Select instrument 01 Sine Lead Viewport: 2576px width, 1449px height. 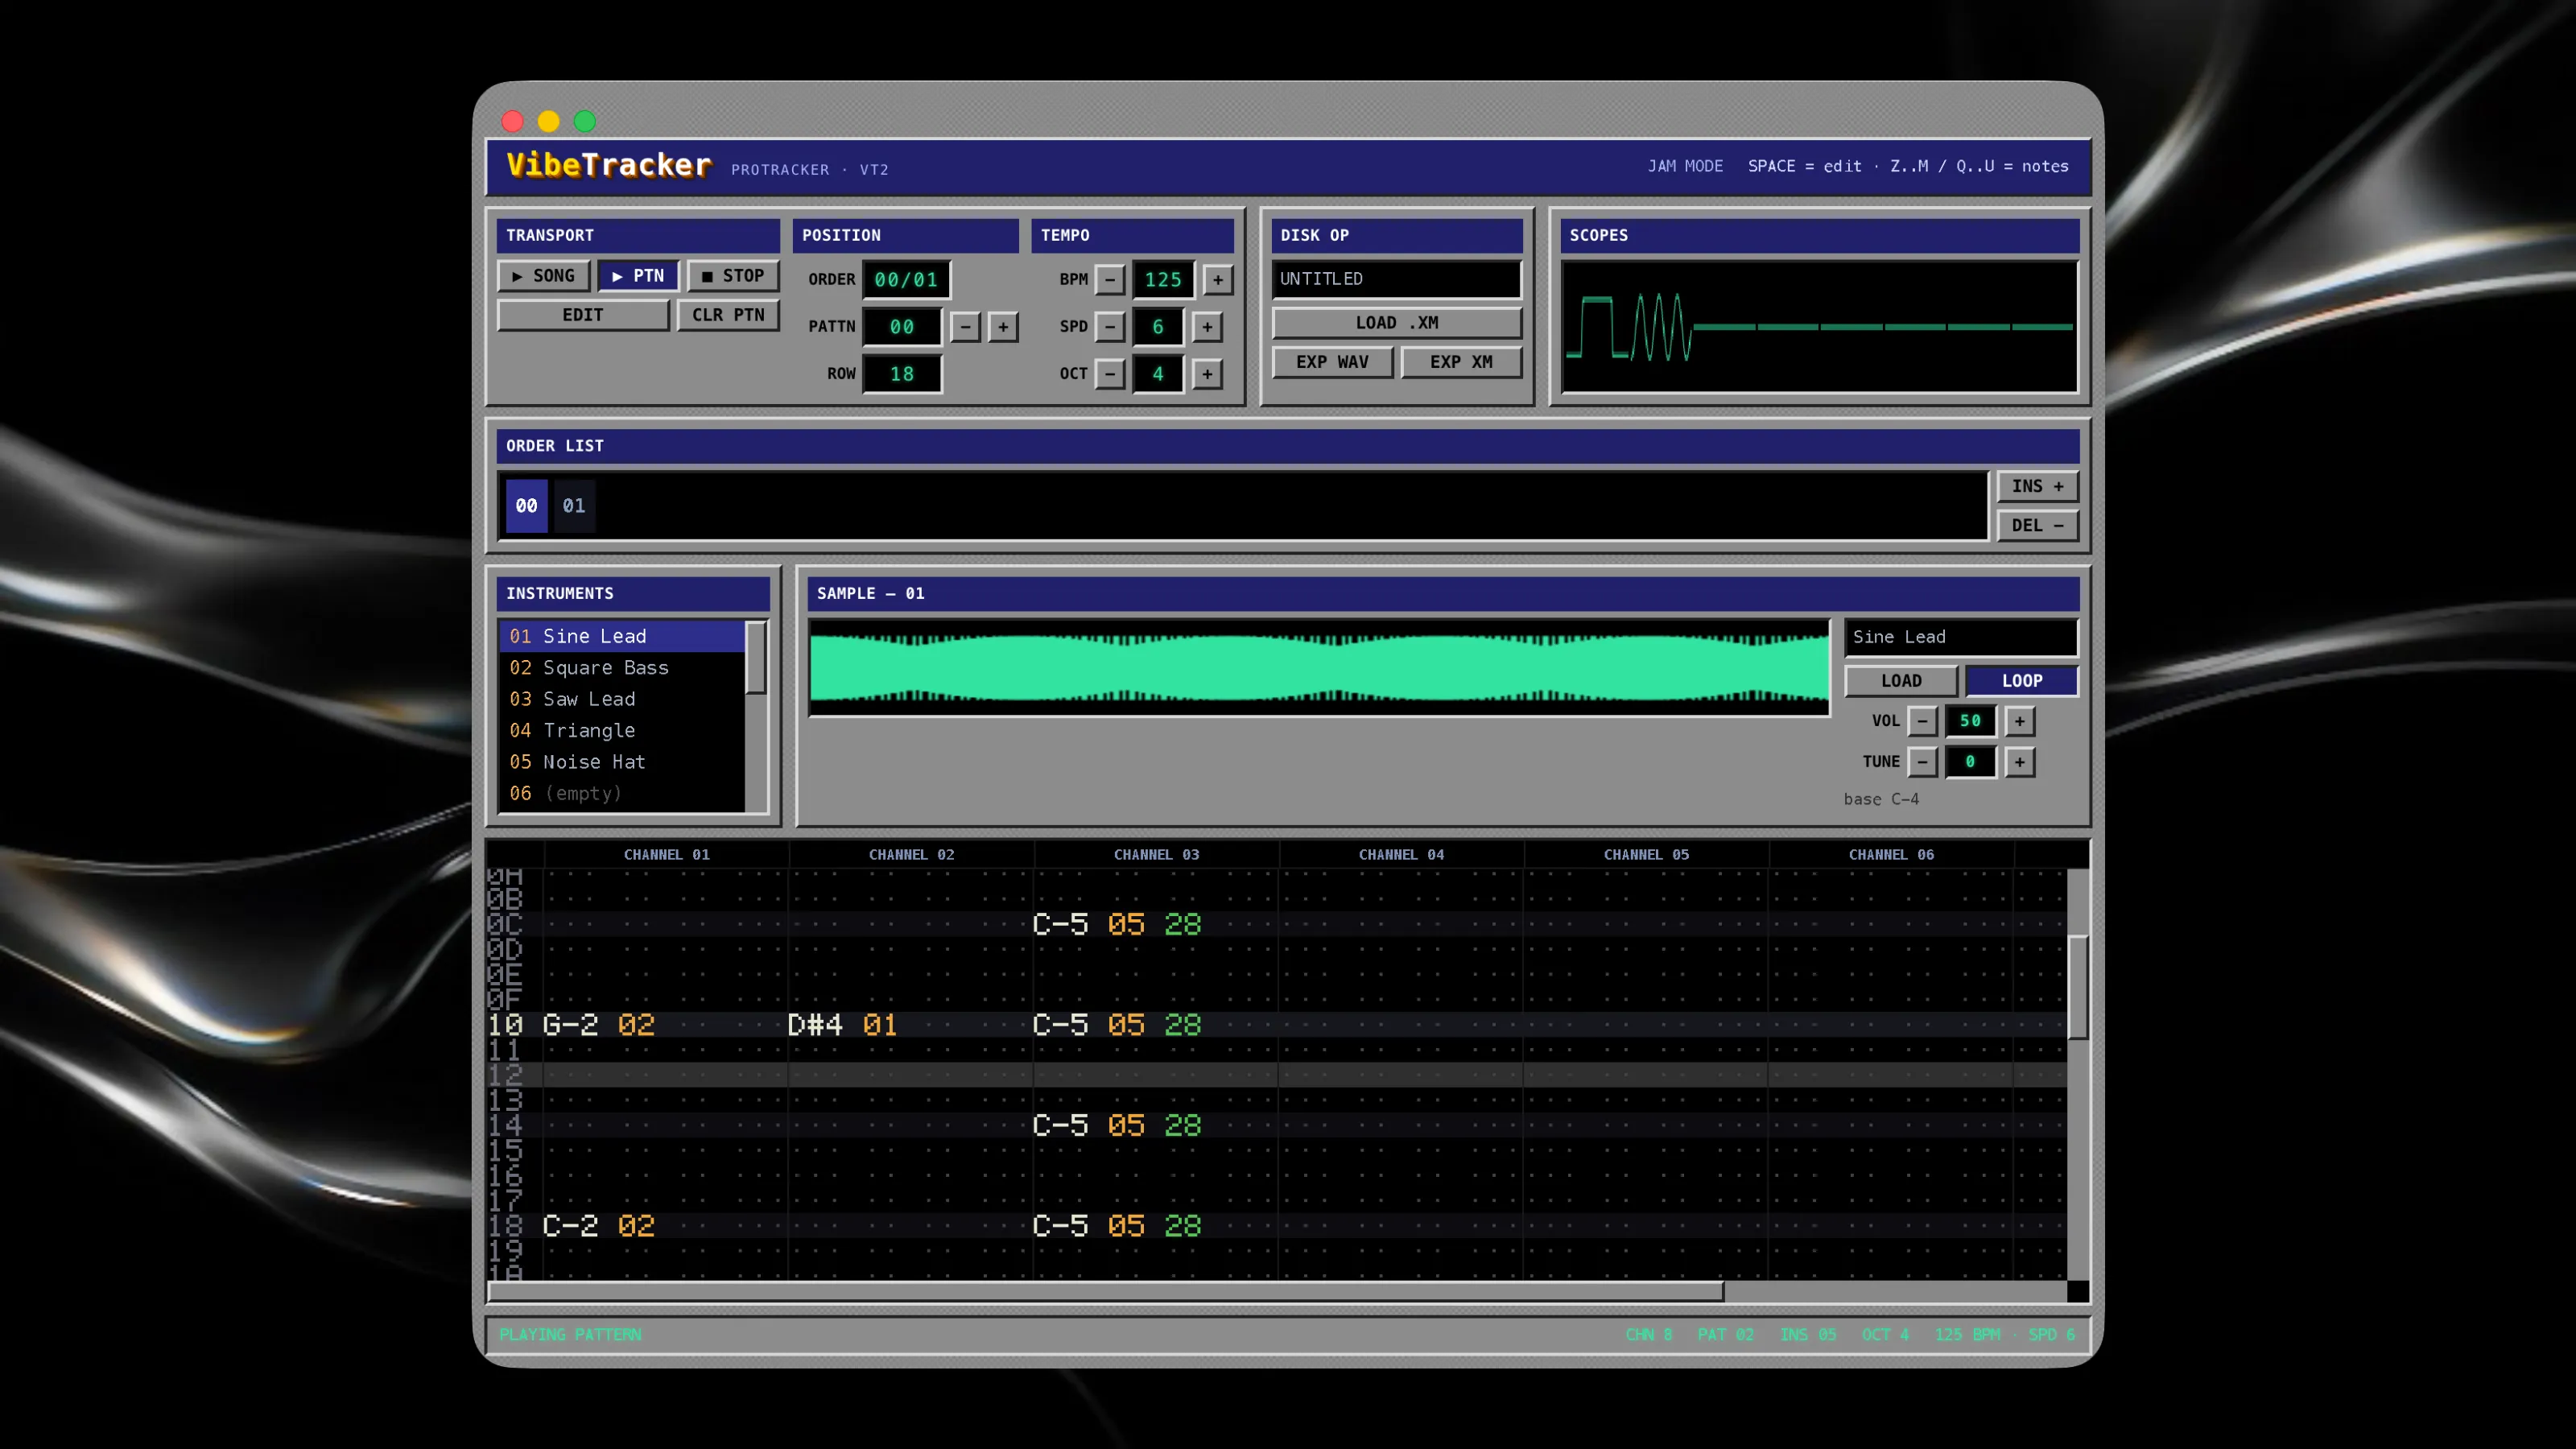(622, 636)
